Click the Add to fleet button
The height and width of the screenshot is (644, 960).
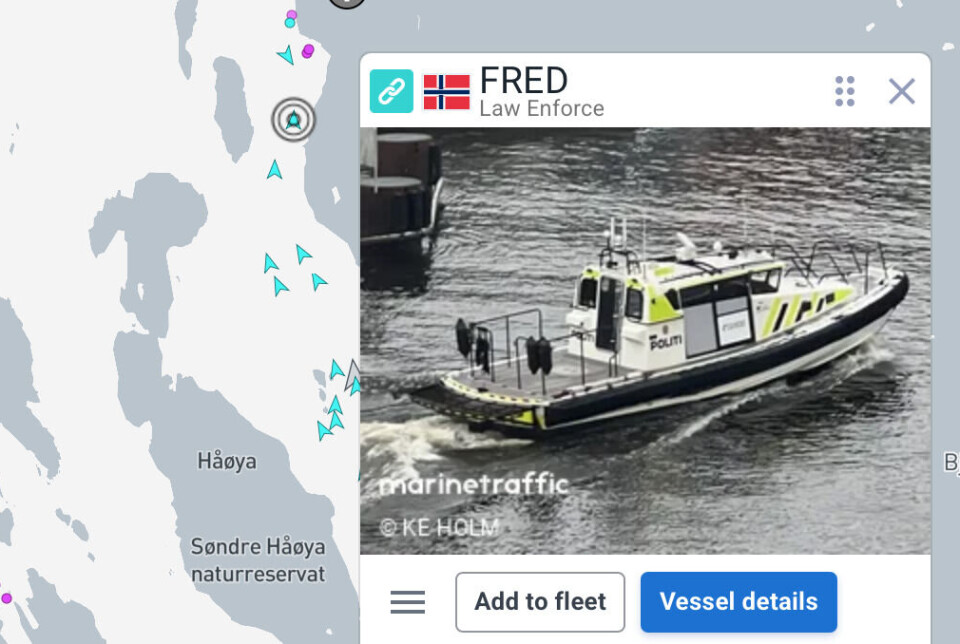tap(540, 602)
